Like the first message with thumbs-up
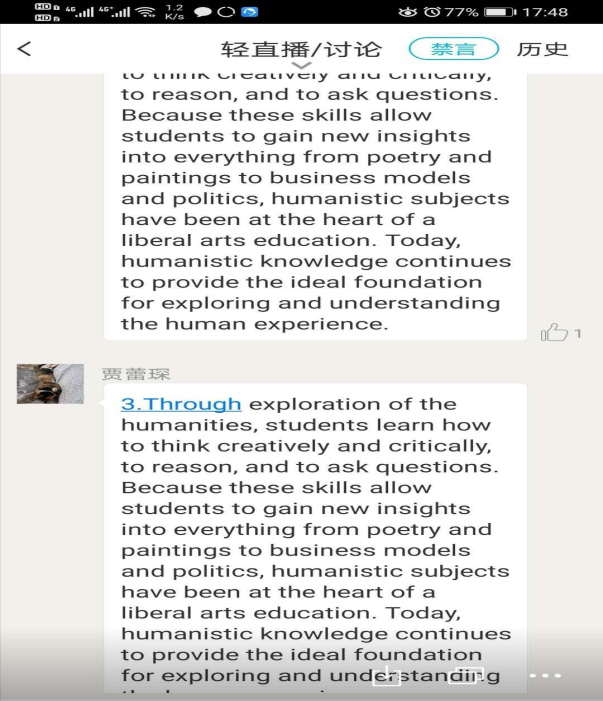Viewport: 603px width, 701px height. point(554,333)
